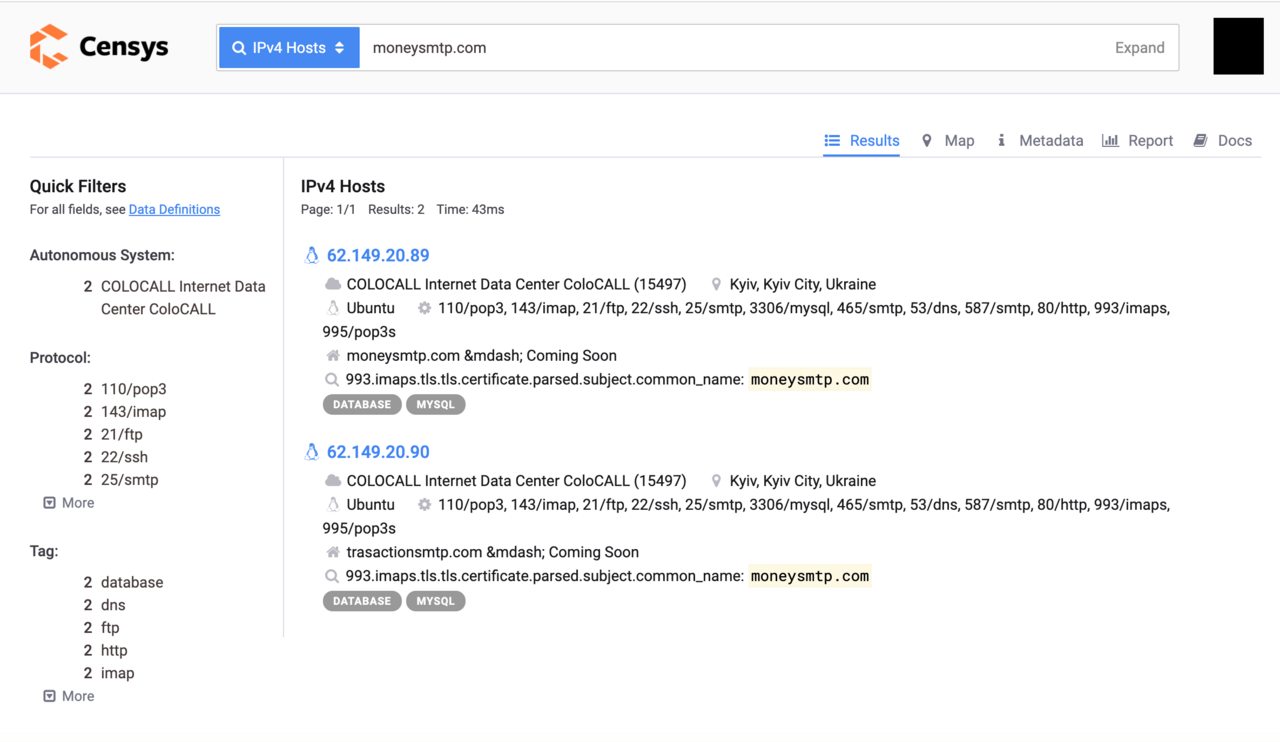
Task: Click the location pin in the 62.149.20.90 result
Action: point(716,481)
